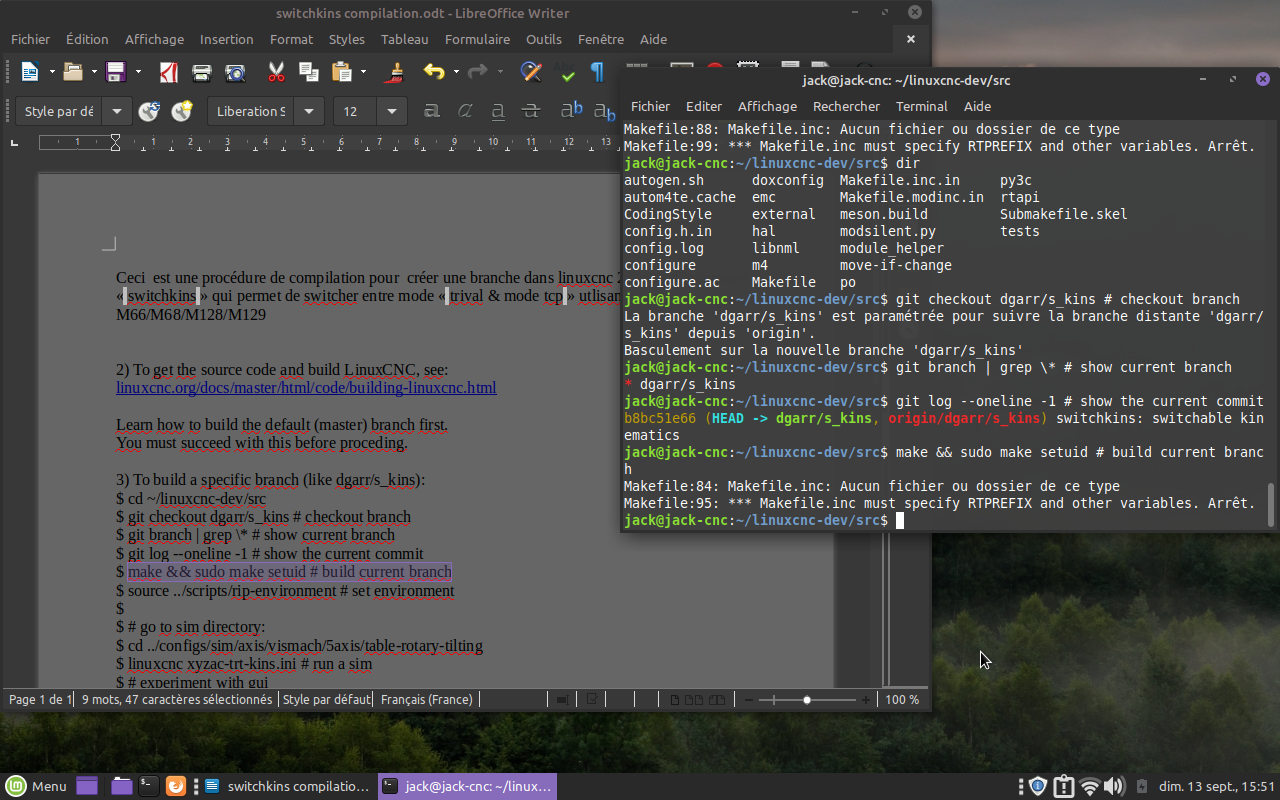Click the Français (France) language field
The height and width of the screenshot is (800, 1280).
tap(427, 699)
